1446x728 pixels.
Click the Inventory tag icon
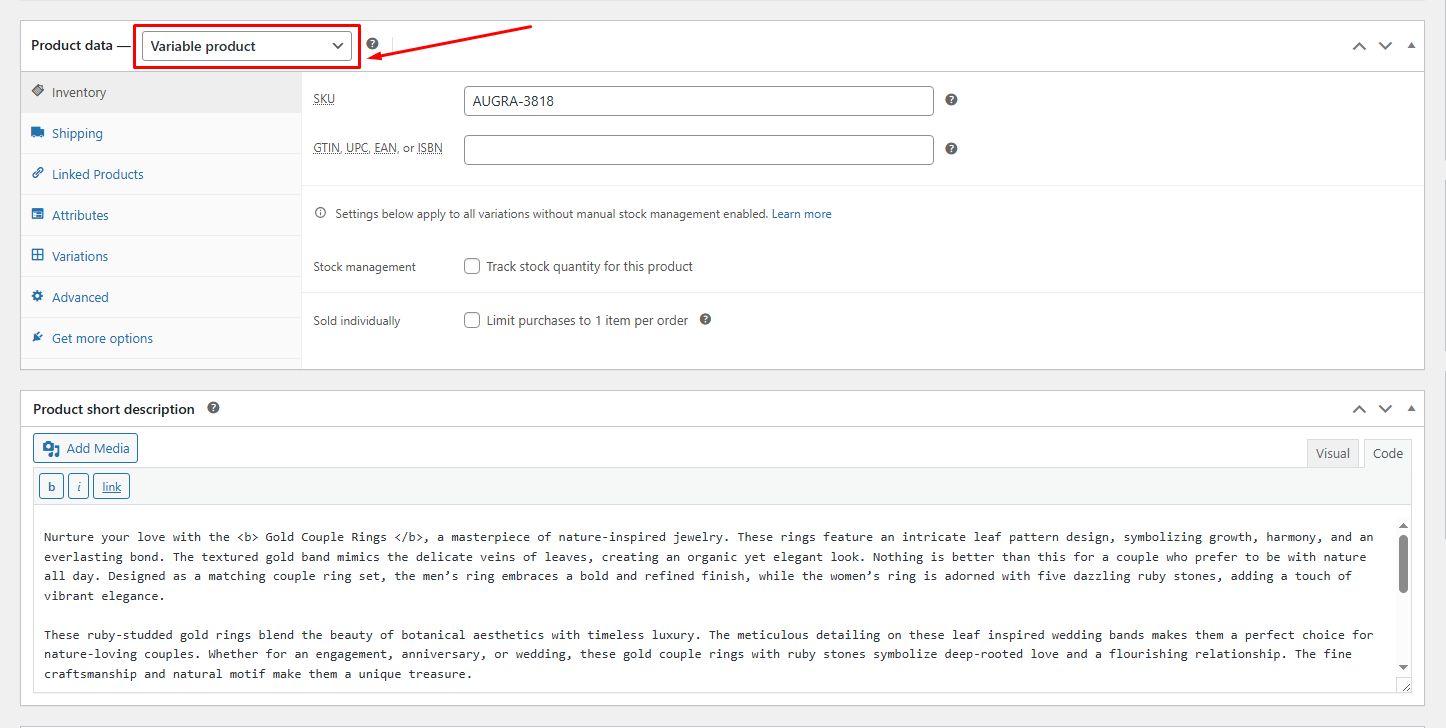point(38,91)
